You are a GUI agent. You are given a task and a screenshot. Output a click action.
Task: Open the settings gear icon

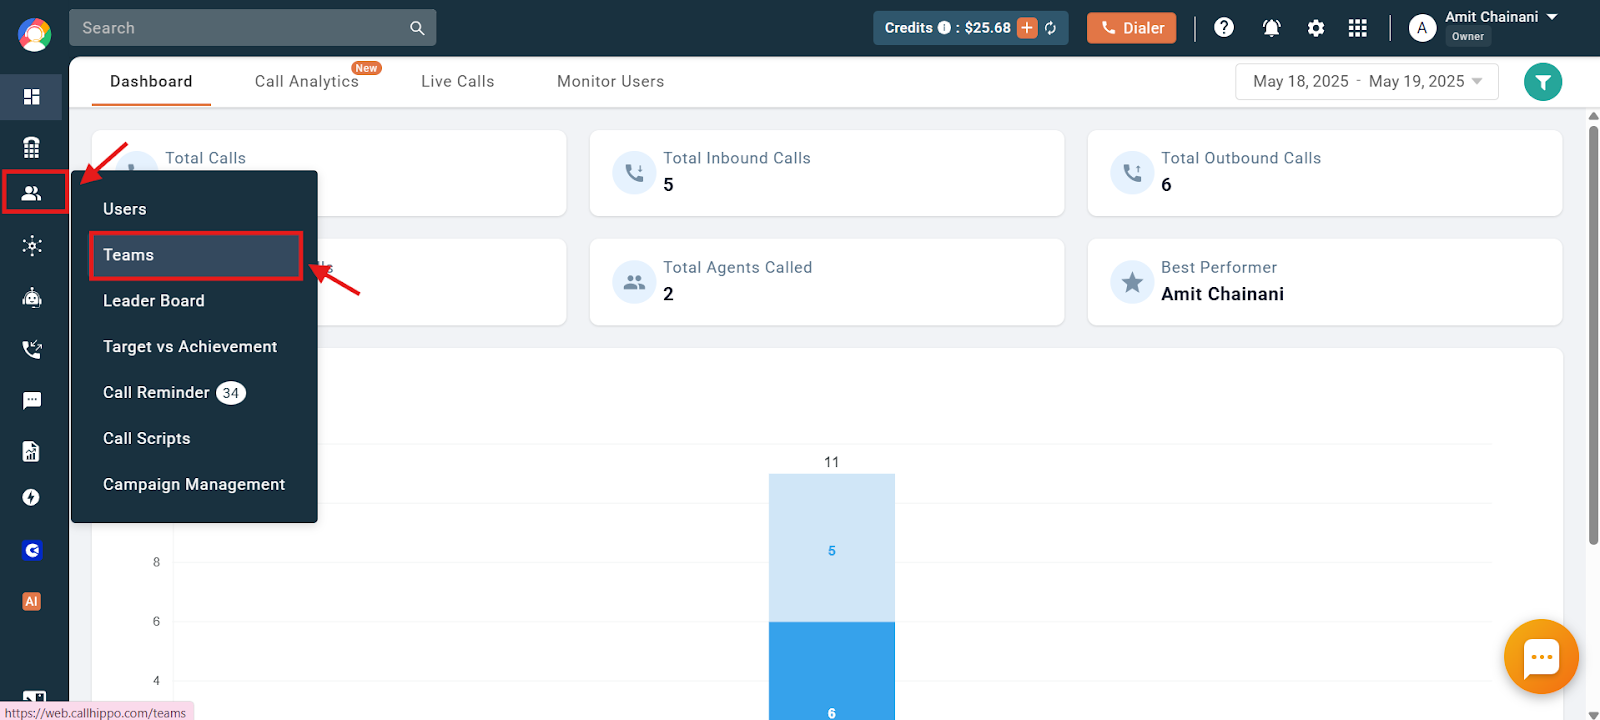[1316, 28]
